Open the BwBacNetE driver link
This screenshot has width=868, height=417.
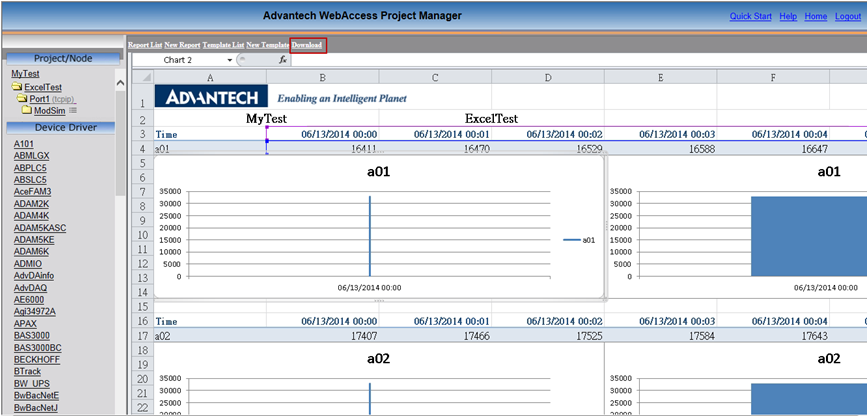tap(37, 395)
